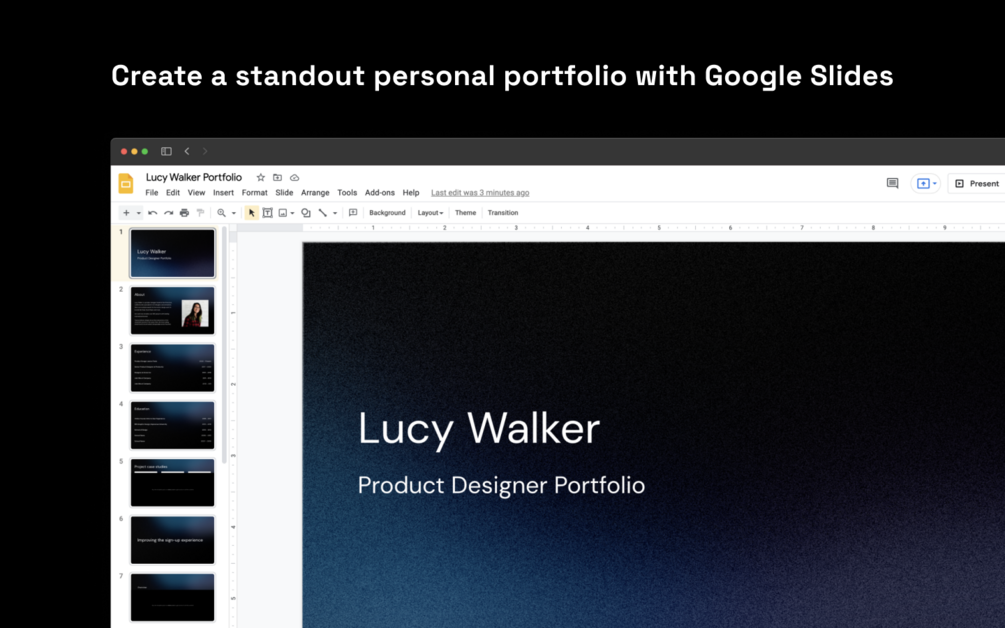Select slide 6 Improving the sign-up experience thumbnail

point(172,540)
